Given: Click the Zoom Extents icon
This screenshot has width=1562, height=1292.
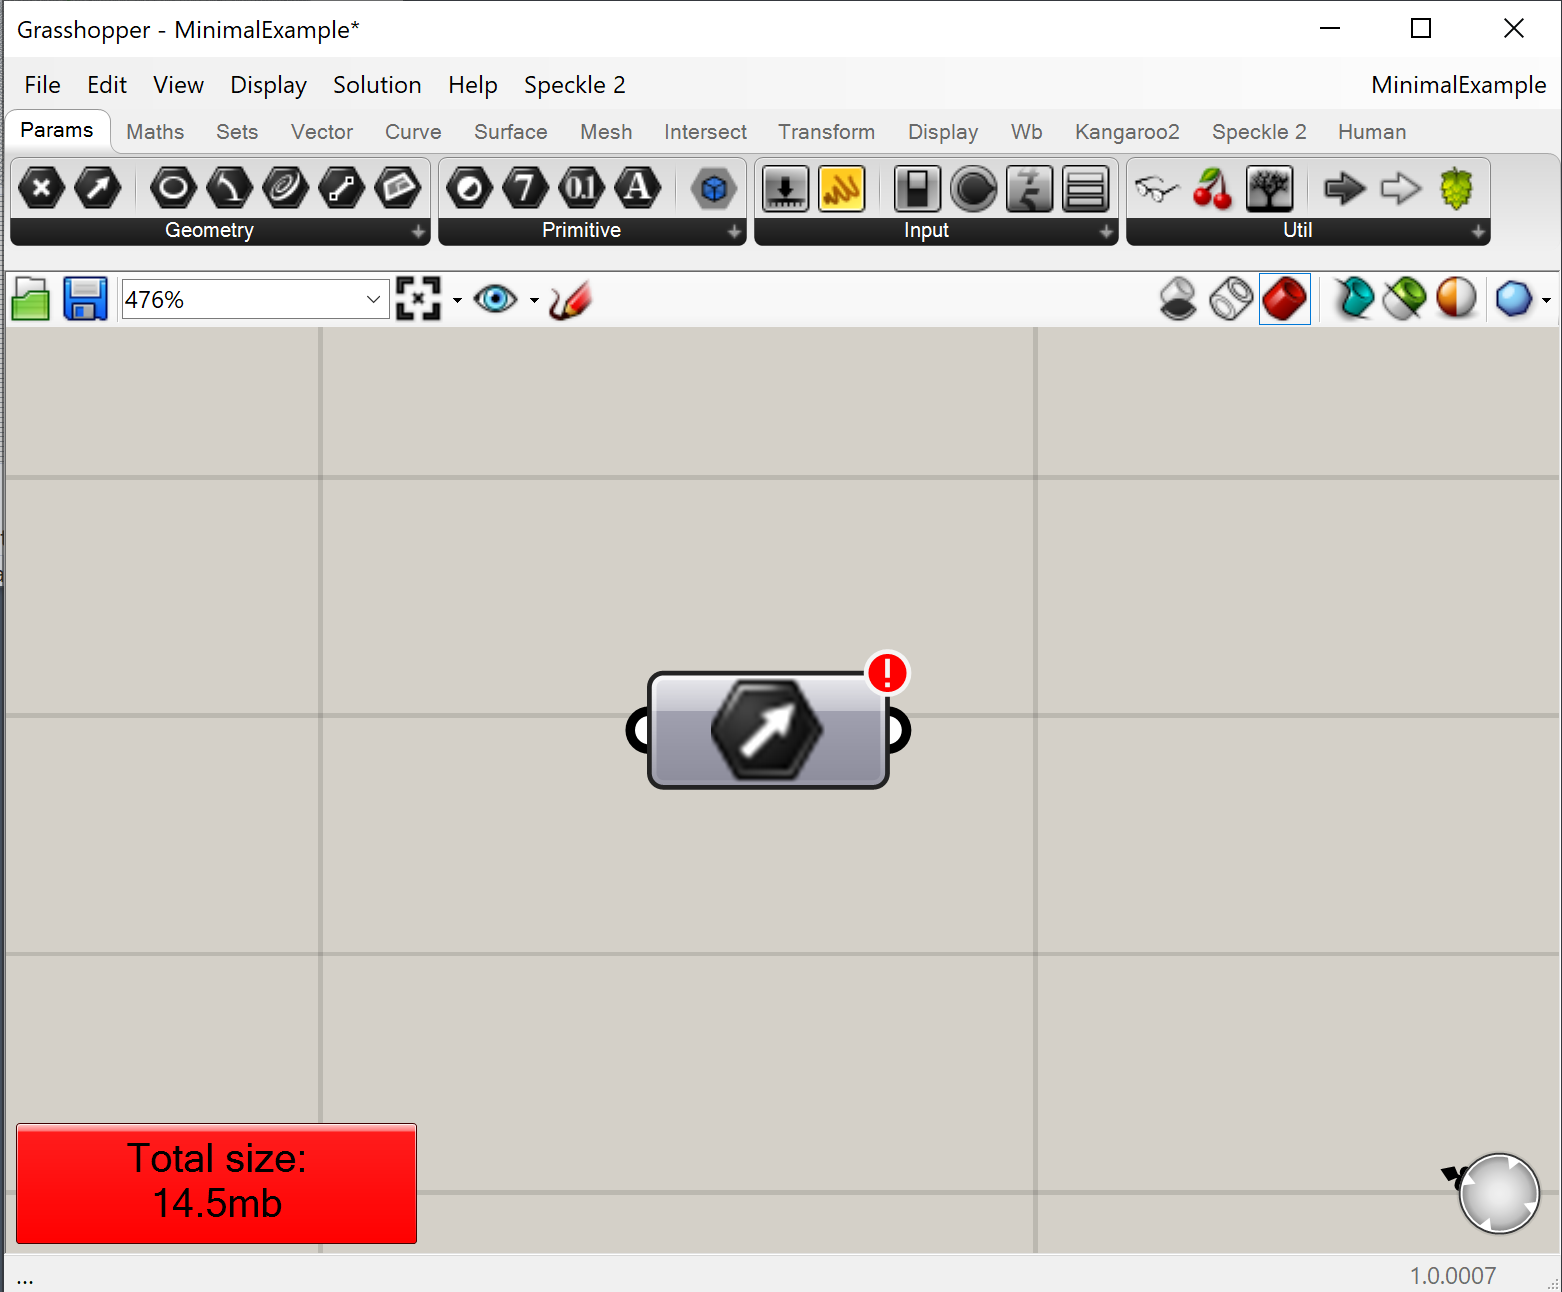Looking at the screenshot, I should [418, 299].
